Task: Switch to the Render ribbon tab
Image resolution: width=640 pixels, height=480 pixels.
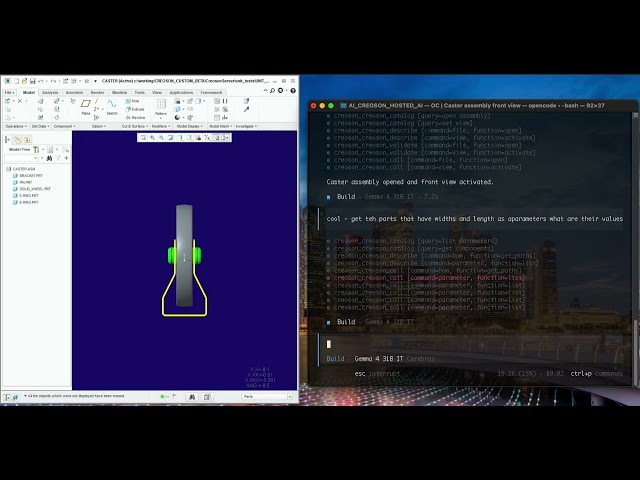Action: tap(97, 93)
